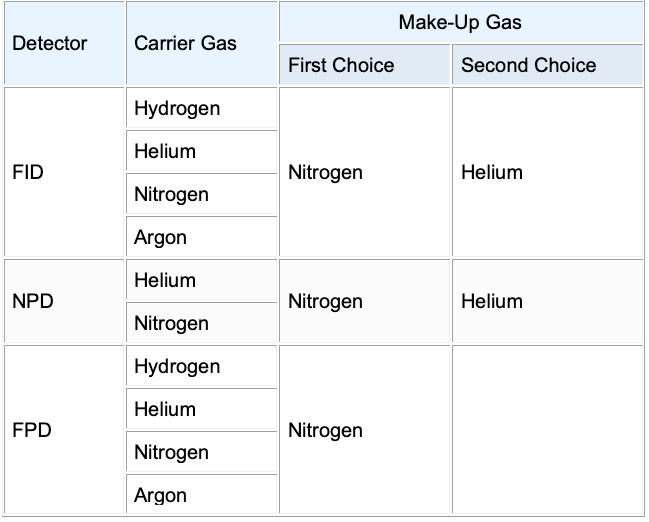Click Hydrogen carrier gas in FPD row

pyautogui.click(x=177, y=366)
